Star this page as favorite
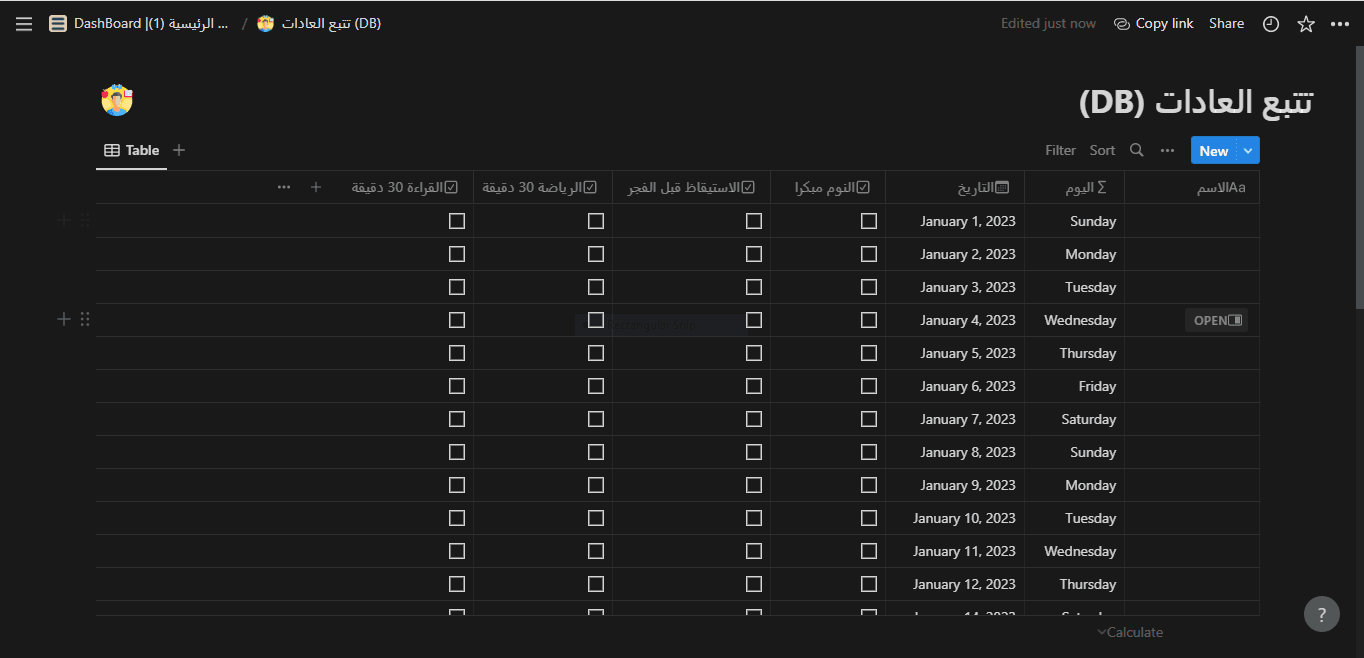The height and width of the screenshot is (658, 1364). coord(1306,24)
